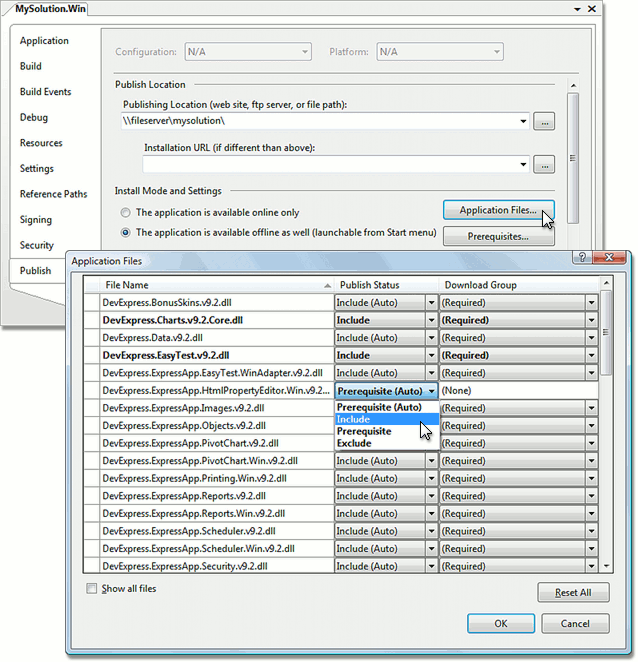Expand the Installation URL dropdown arrow
This screenshot has width=638, height=662.
[523, 164]
